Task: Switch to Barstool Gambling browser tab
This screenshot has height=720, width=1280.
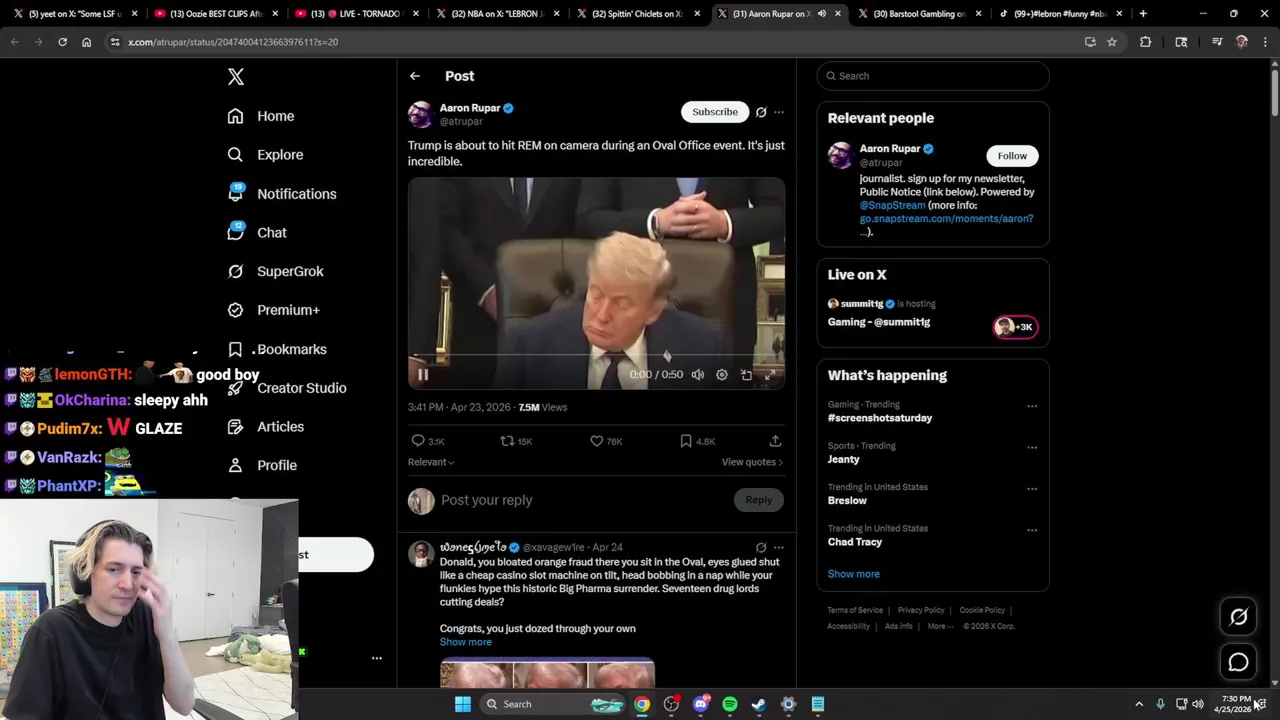Action: click(918, 14)
